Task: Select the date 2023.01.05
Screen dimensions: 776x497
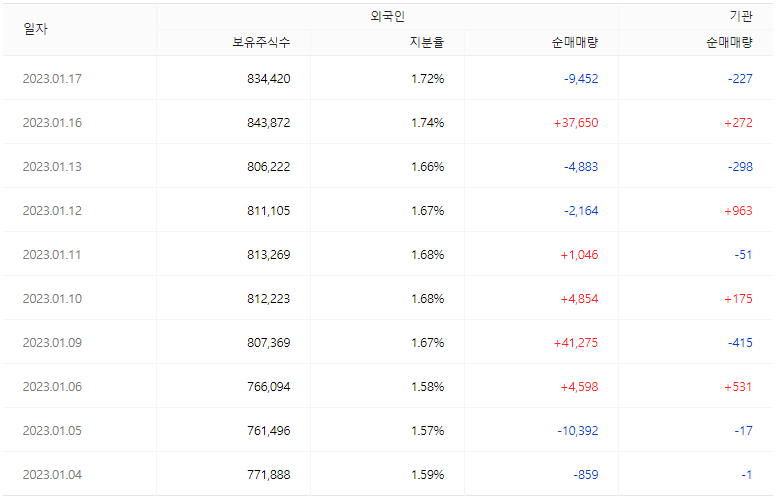Action: coord(52,431)
